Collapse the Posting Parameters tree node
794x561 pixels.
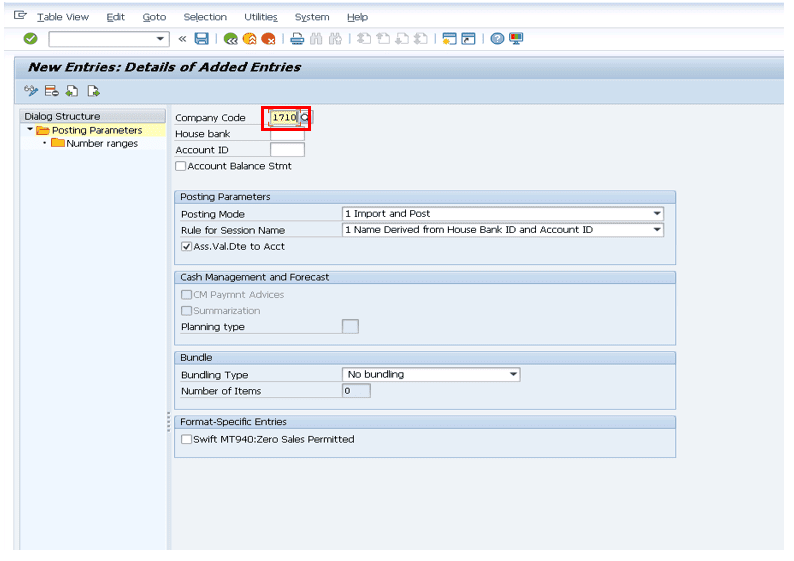pos(30,130)
